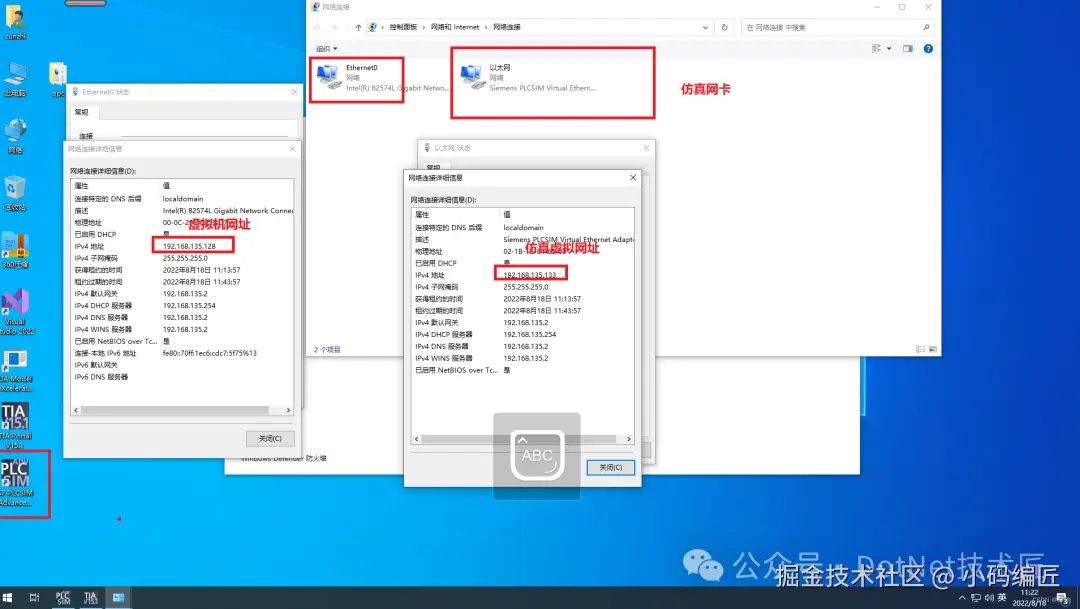
Task: Open the 360 software desktop shortcut
Action: coord(15,250)
